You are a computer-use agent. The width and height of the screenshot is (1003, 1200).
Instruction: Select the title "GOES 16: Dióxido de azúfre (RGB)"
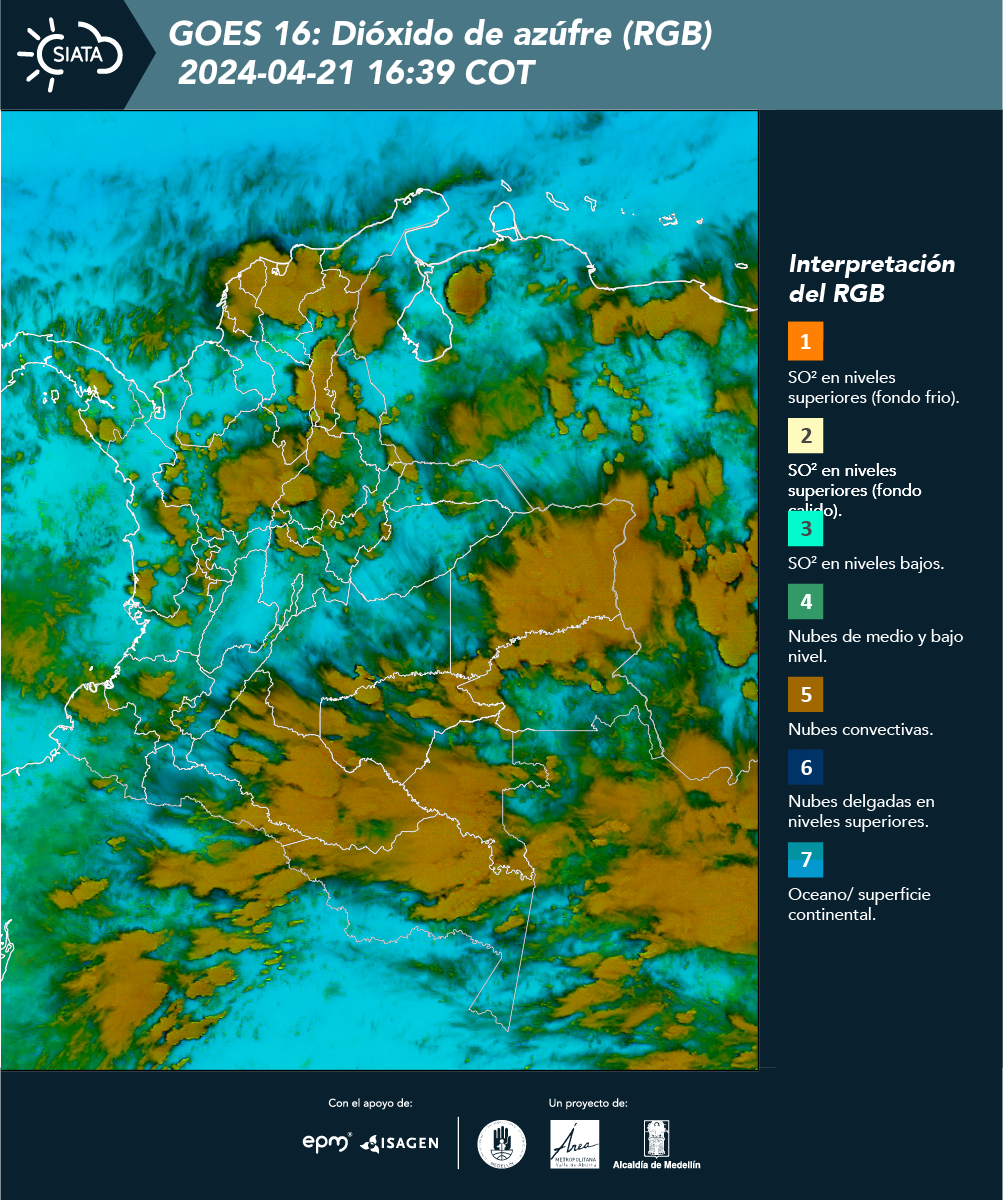click(x=440, y=34)
